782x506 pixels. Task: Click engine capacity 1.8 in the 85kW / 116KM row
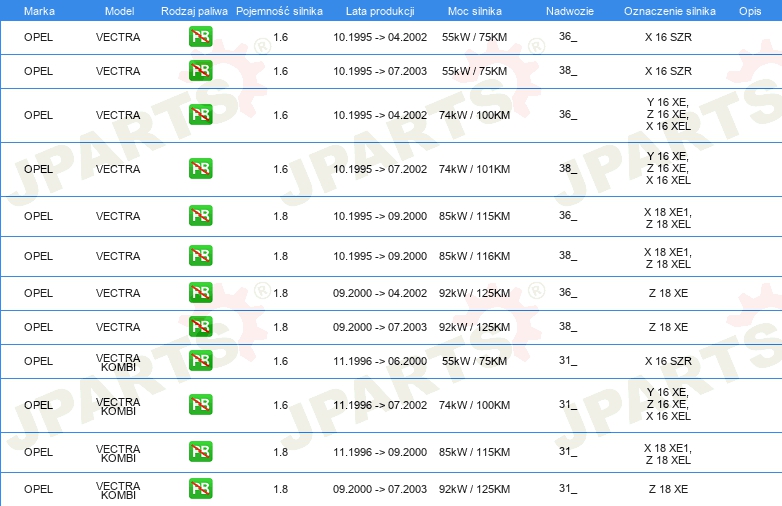pyautogui.click(x=281, y=256)
